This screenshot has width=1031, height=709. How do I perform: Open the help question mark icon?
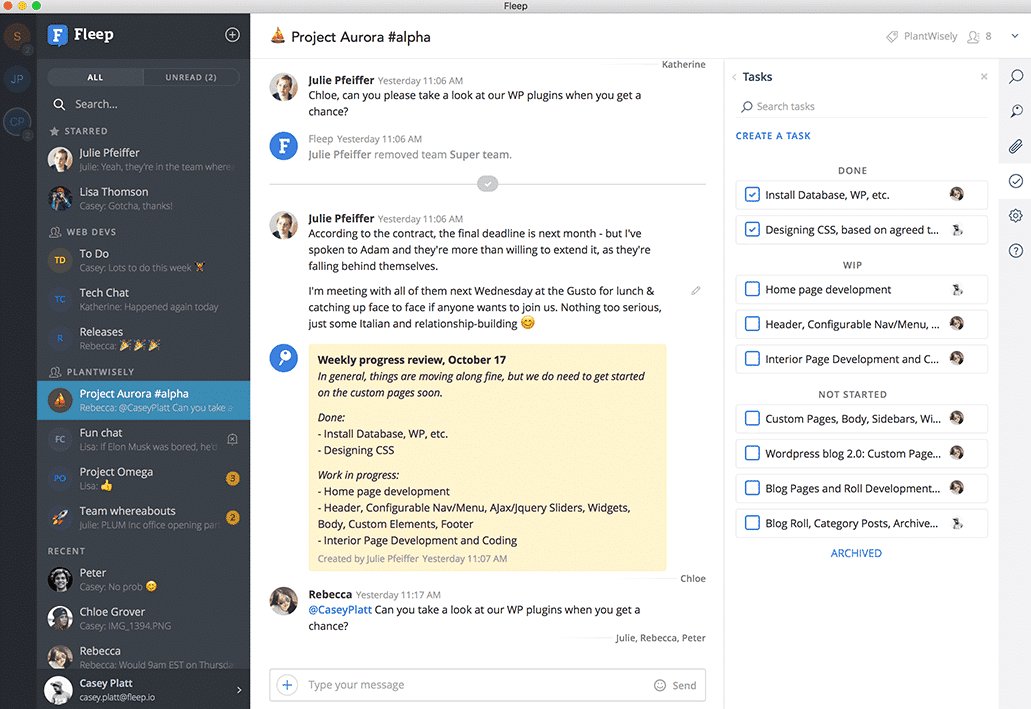[x=1016, y=250]
